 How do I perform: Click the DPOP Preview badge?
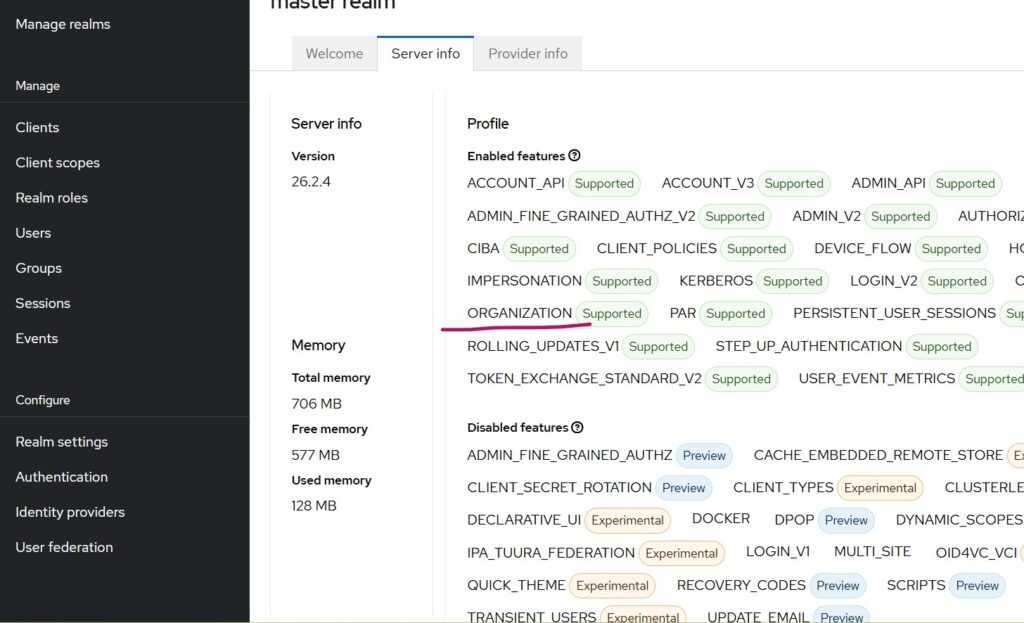[845, 520]
